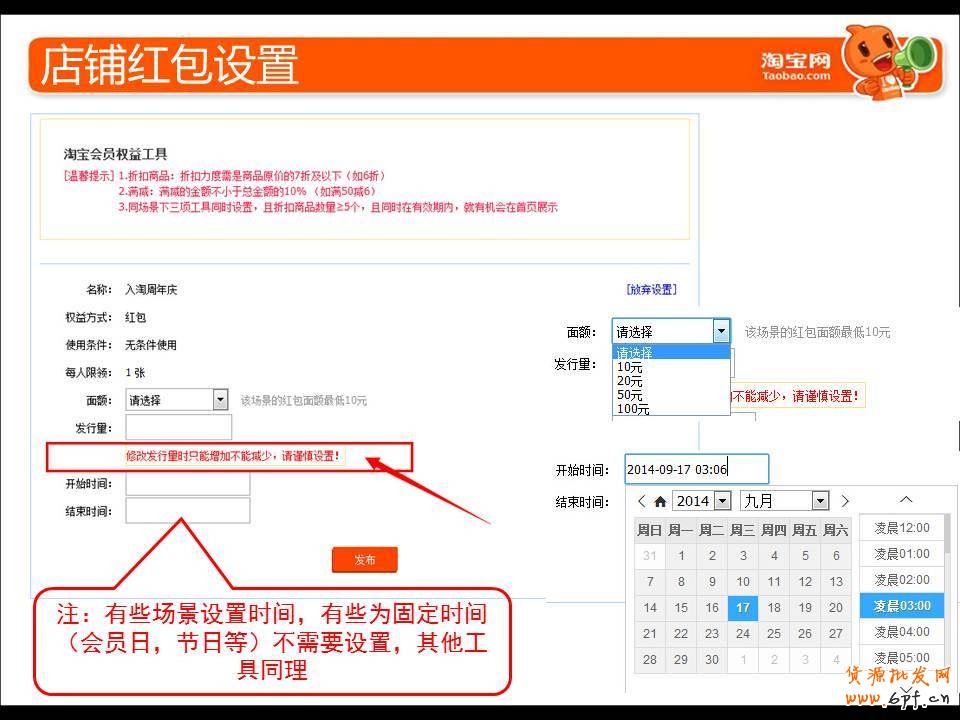Image resolution: width=960 pixels, height=720 pixels.
Task: Click up chevron above time list
Action: tap(905, 500)
